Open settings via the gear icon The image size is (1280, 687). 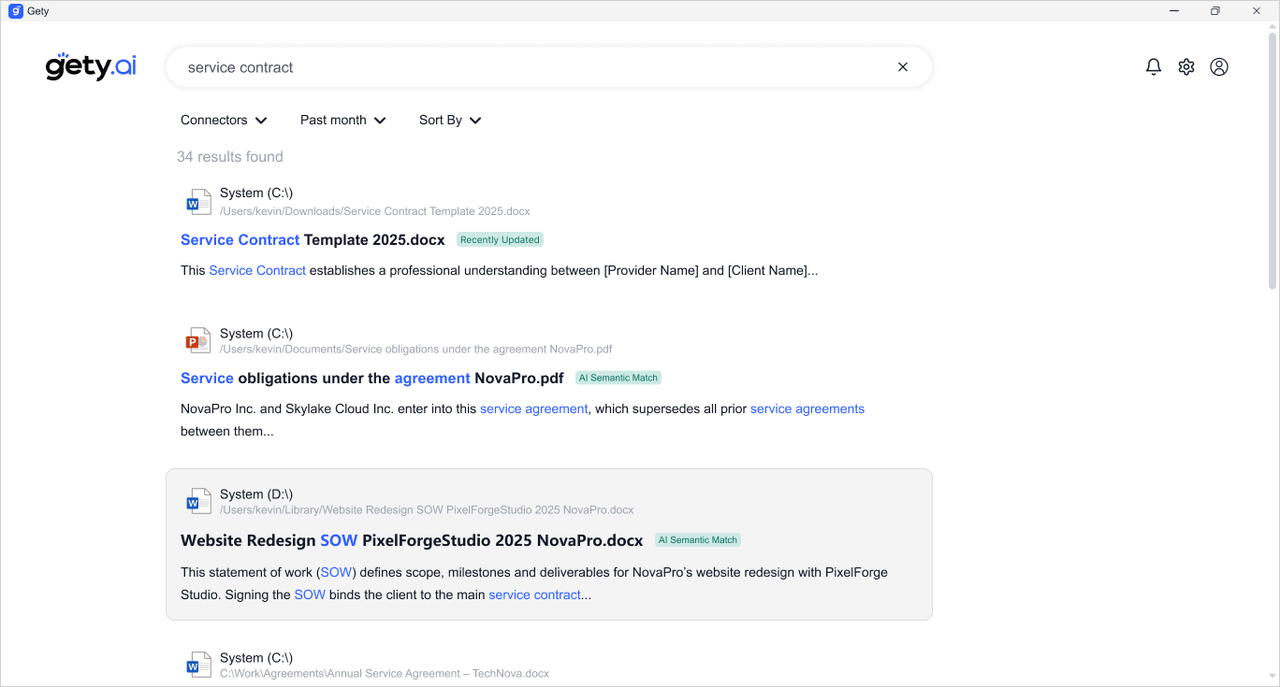[1186, 67]
